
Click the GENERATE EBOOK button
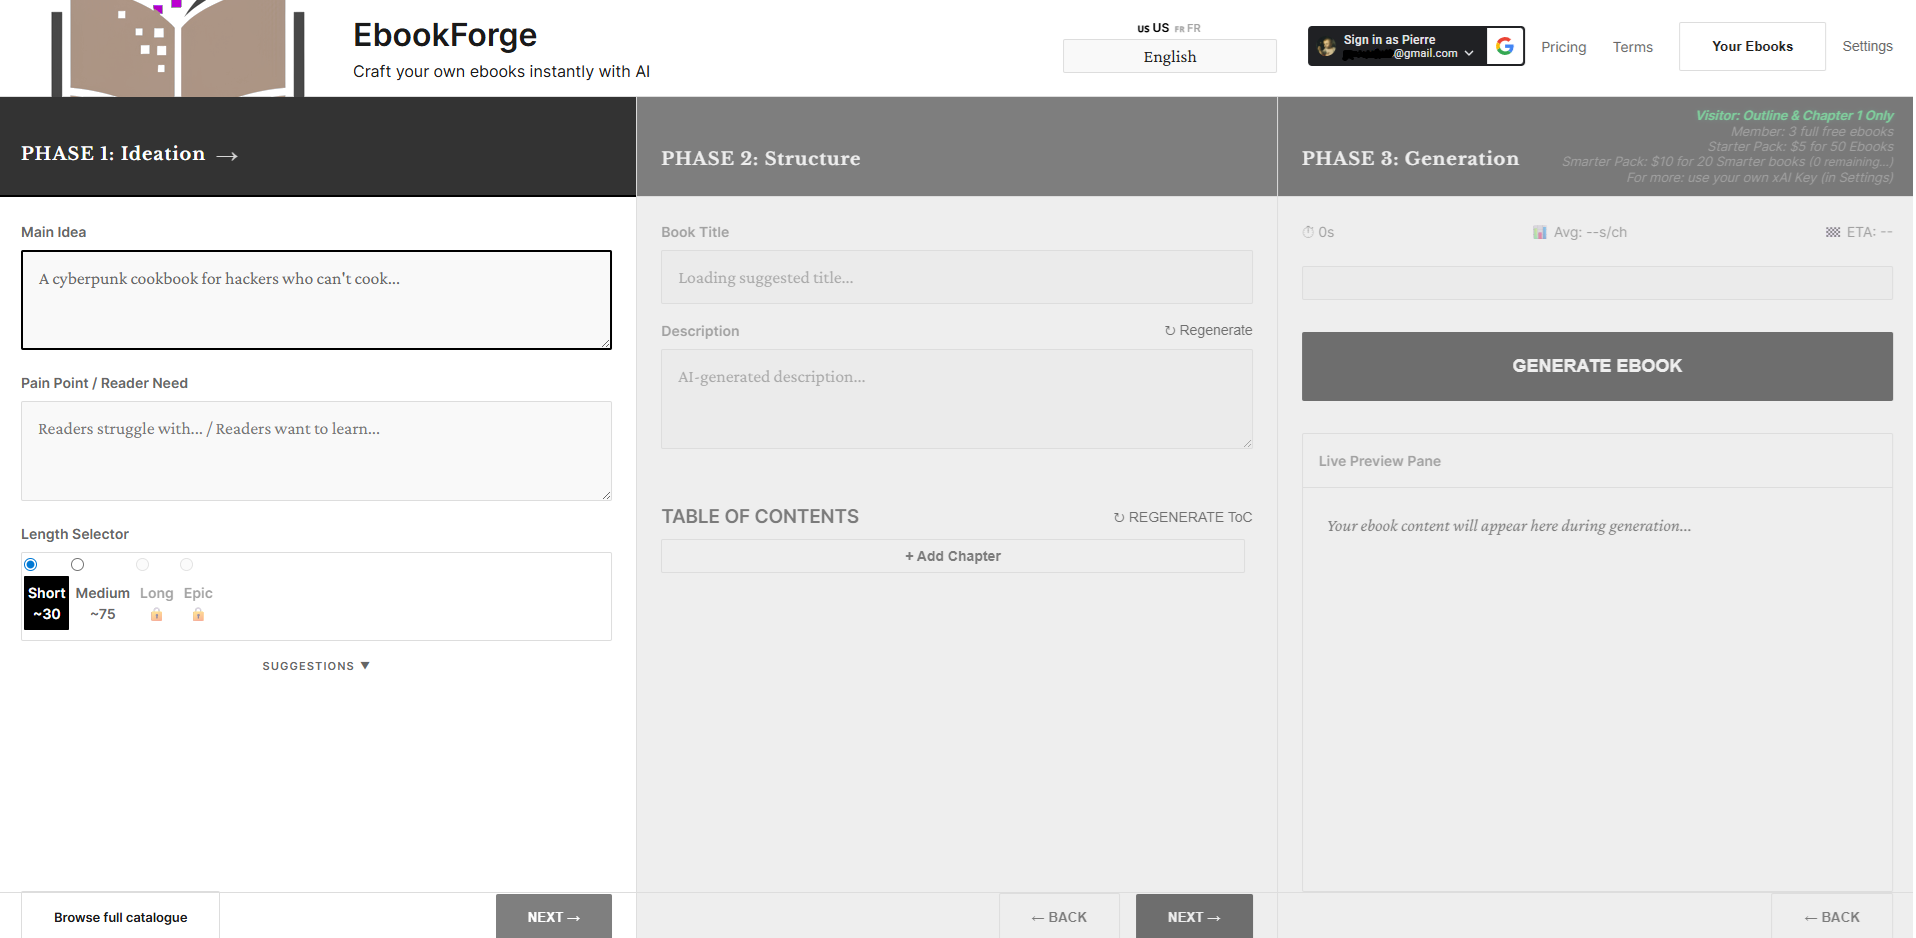click(x=1595, y=366)
